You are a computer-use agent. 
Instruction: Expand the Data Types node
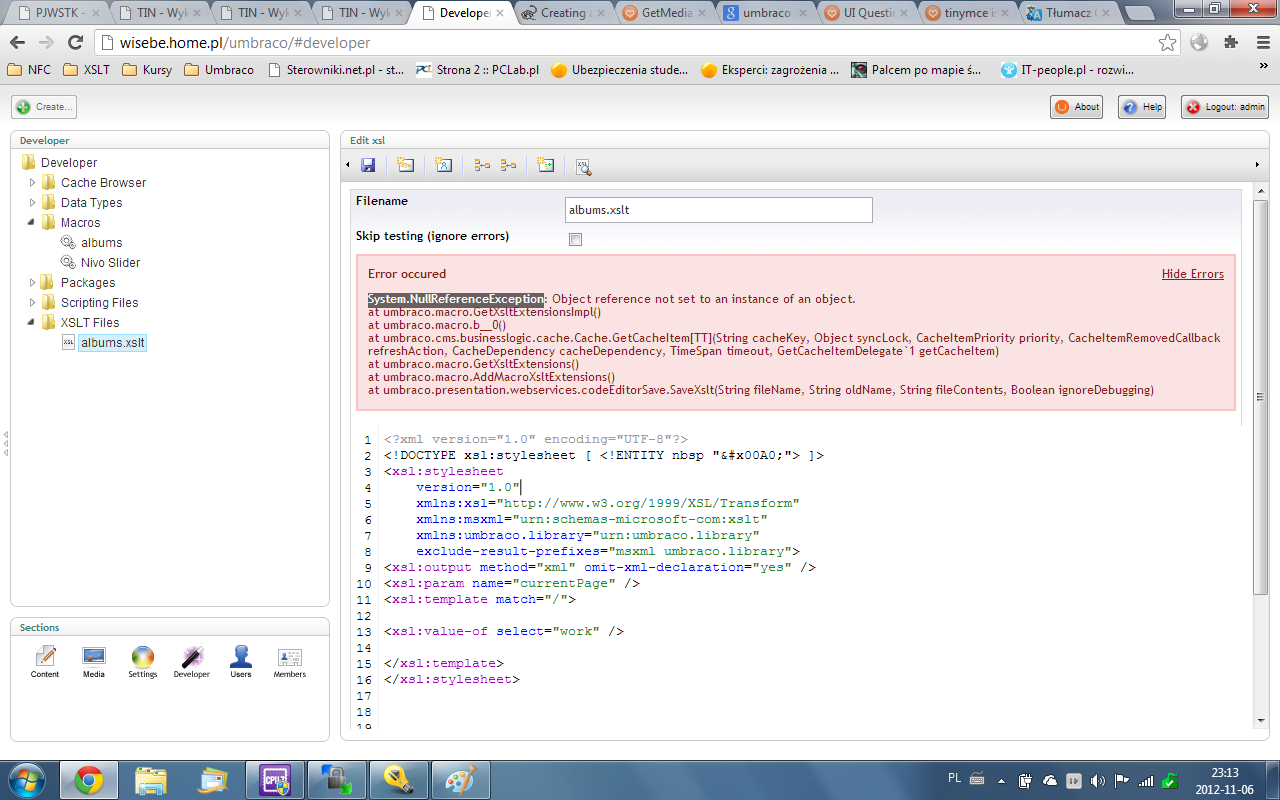(x=33, y=202)
